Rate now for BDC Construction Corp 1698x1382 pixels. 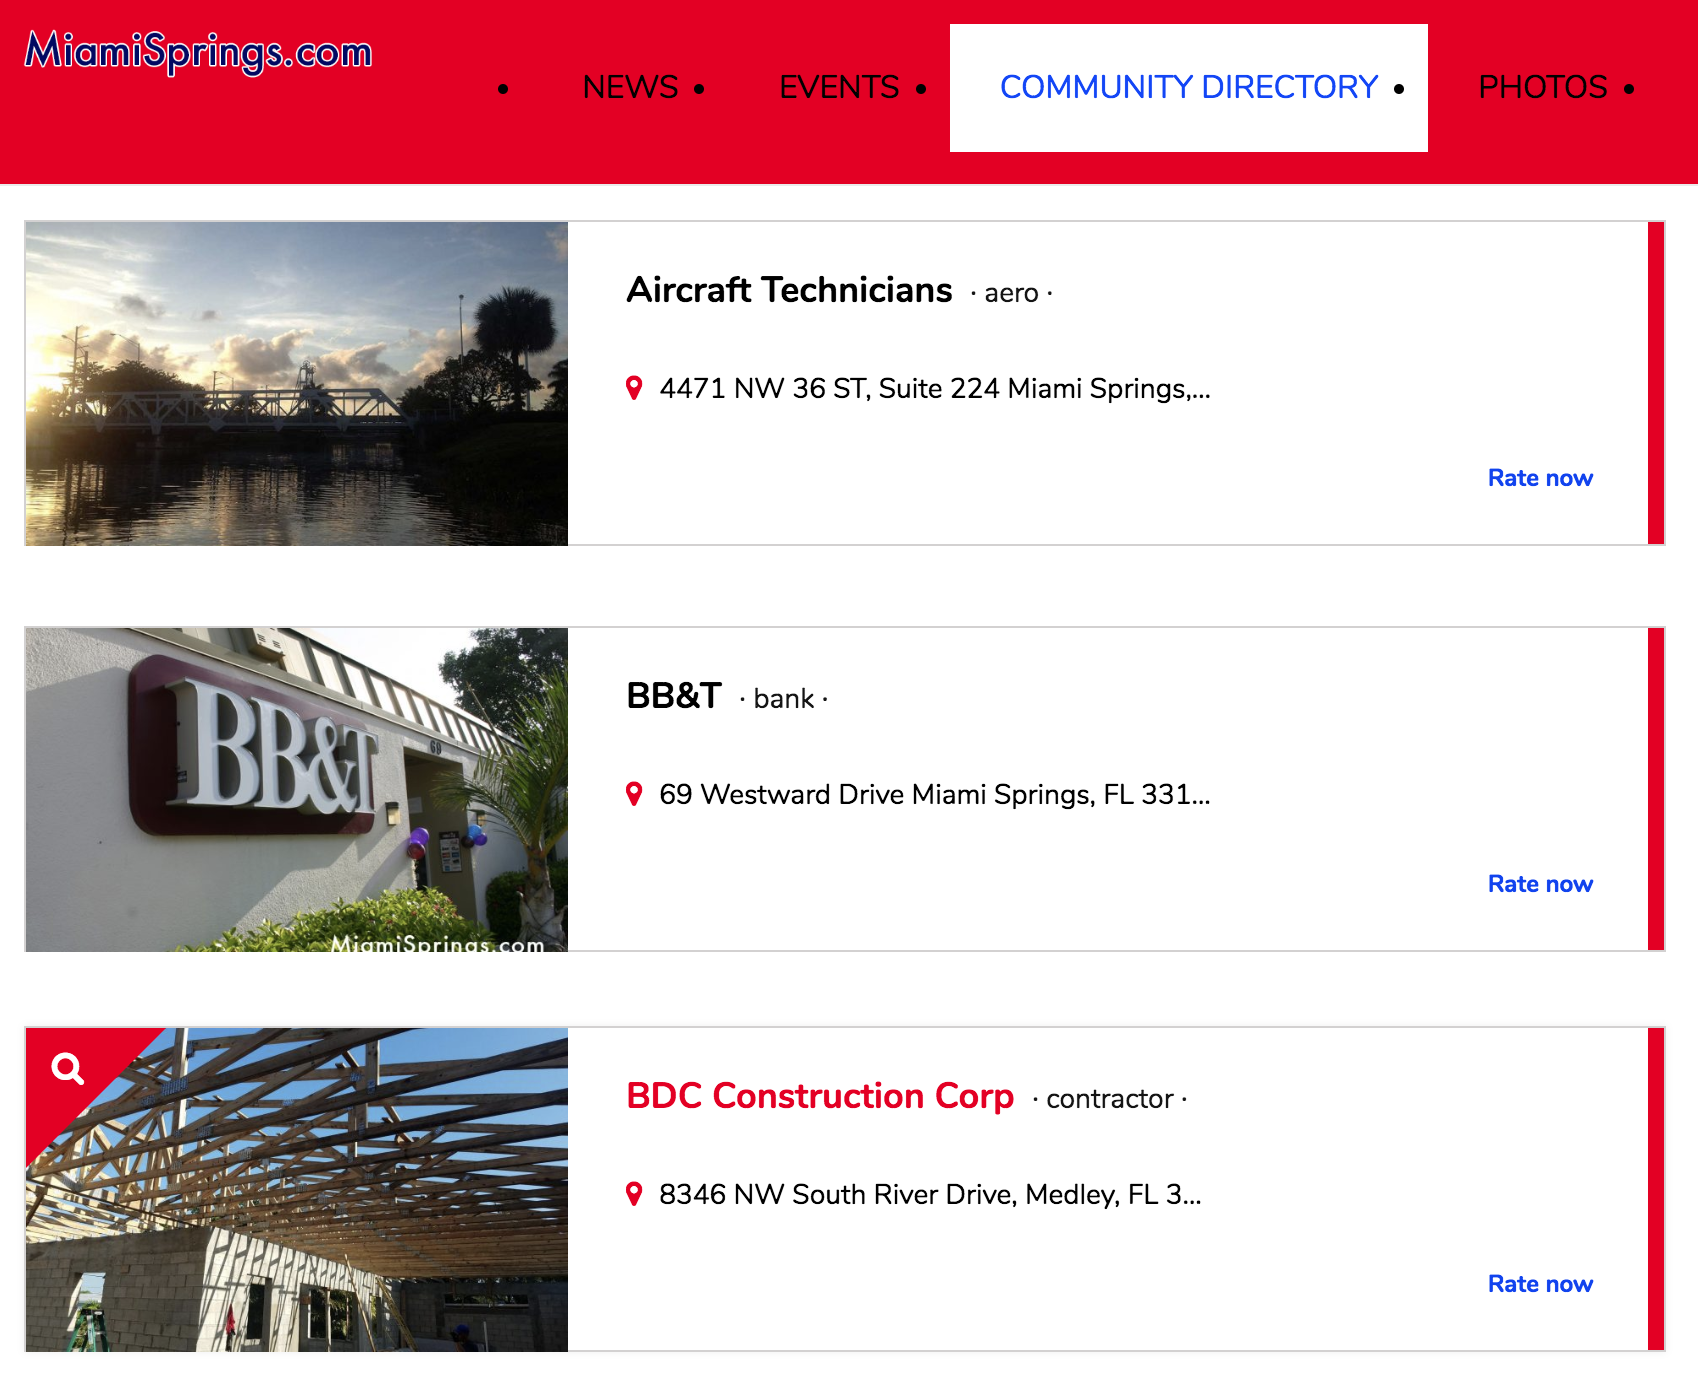(1540, 1284)
